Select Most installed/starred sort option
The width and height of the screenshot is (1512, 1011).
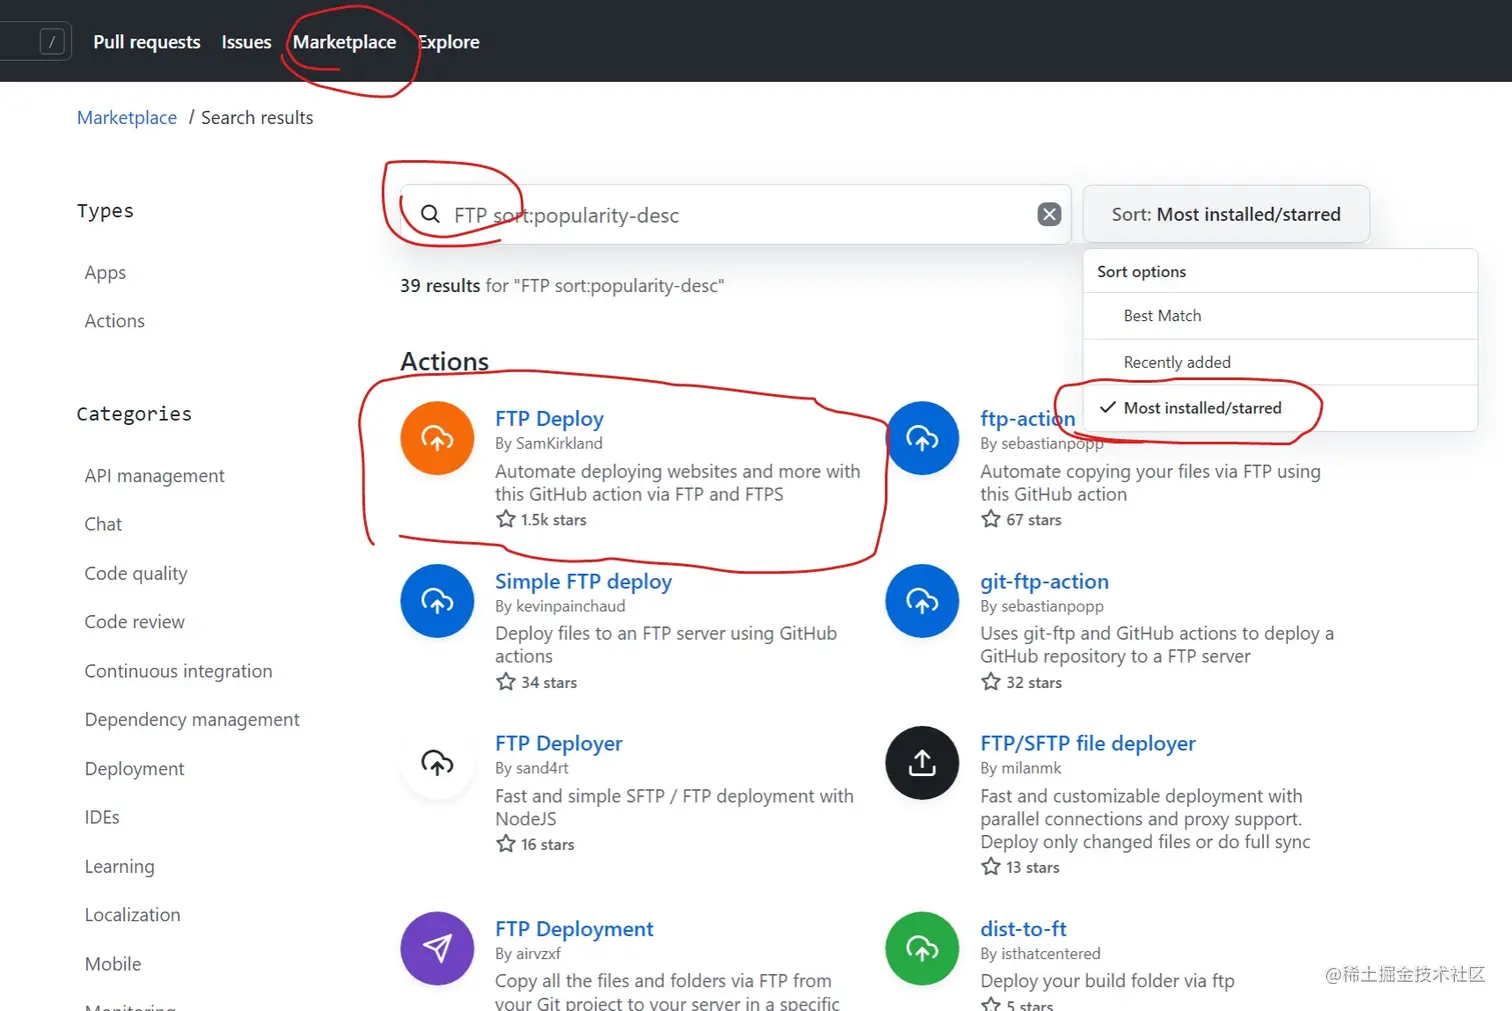pos(1280,408)
